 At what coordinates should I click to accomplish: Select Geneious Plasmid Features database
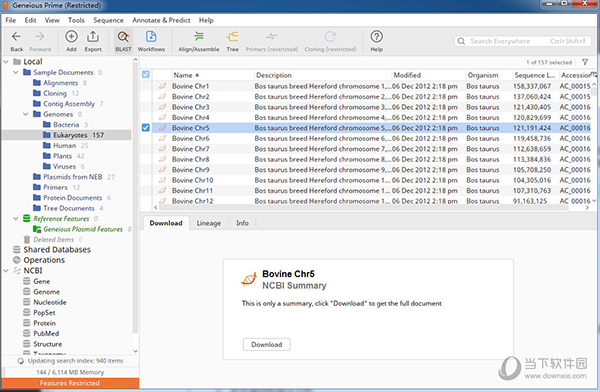[82, 229]
